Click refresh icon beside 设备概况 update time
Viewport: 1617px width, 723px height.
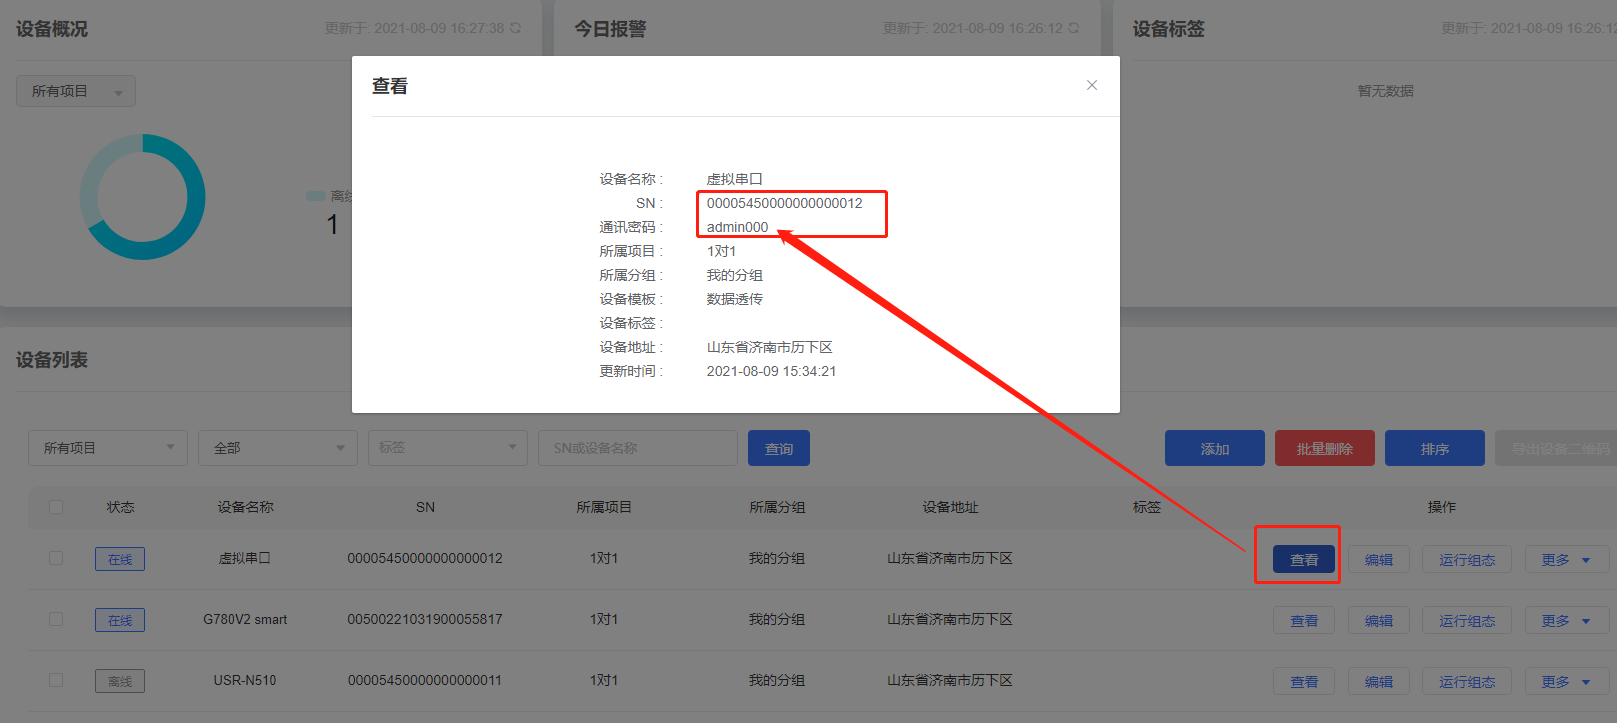516,28
